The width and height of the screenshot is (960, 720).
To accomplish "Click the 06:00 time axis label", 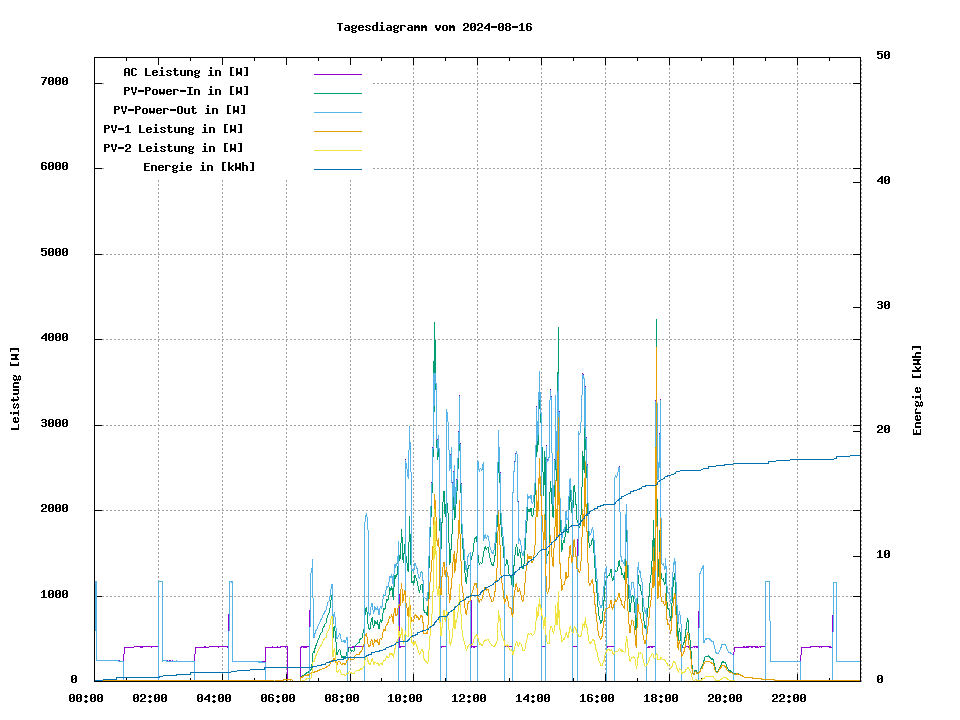I will pos(278,698).
